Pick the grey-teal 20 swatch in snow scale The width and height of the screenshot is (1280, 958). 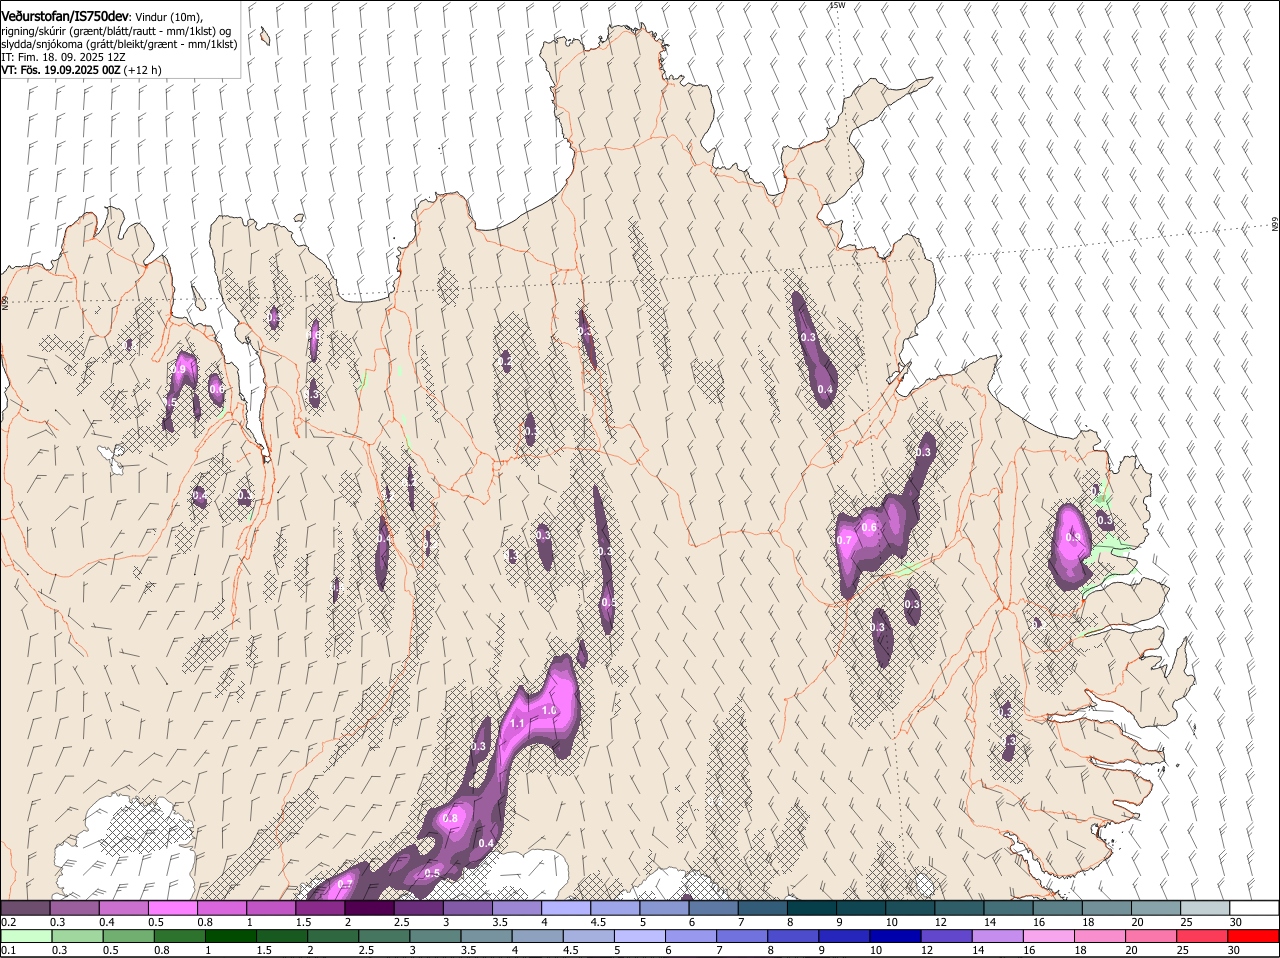[1156, 907]
